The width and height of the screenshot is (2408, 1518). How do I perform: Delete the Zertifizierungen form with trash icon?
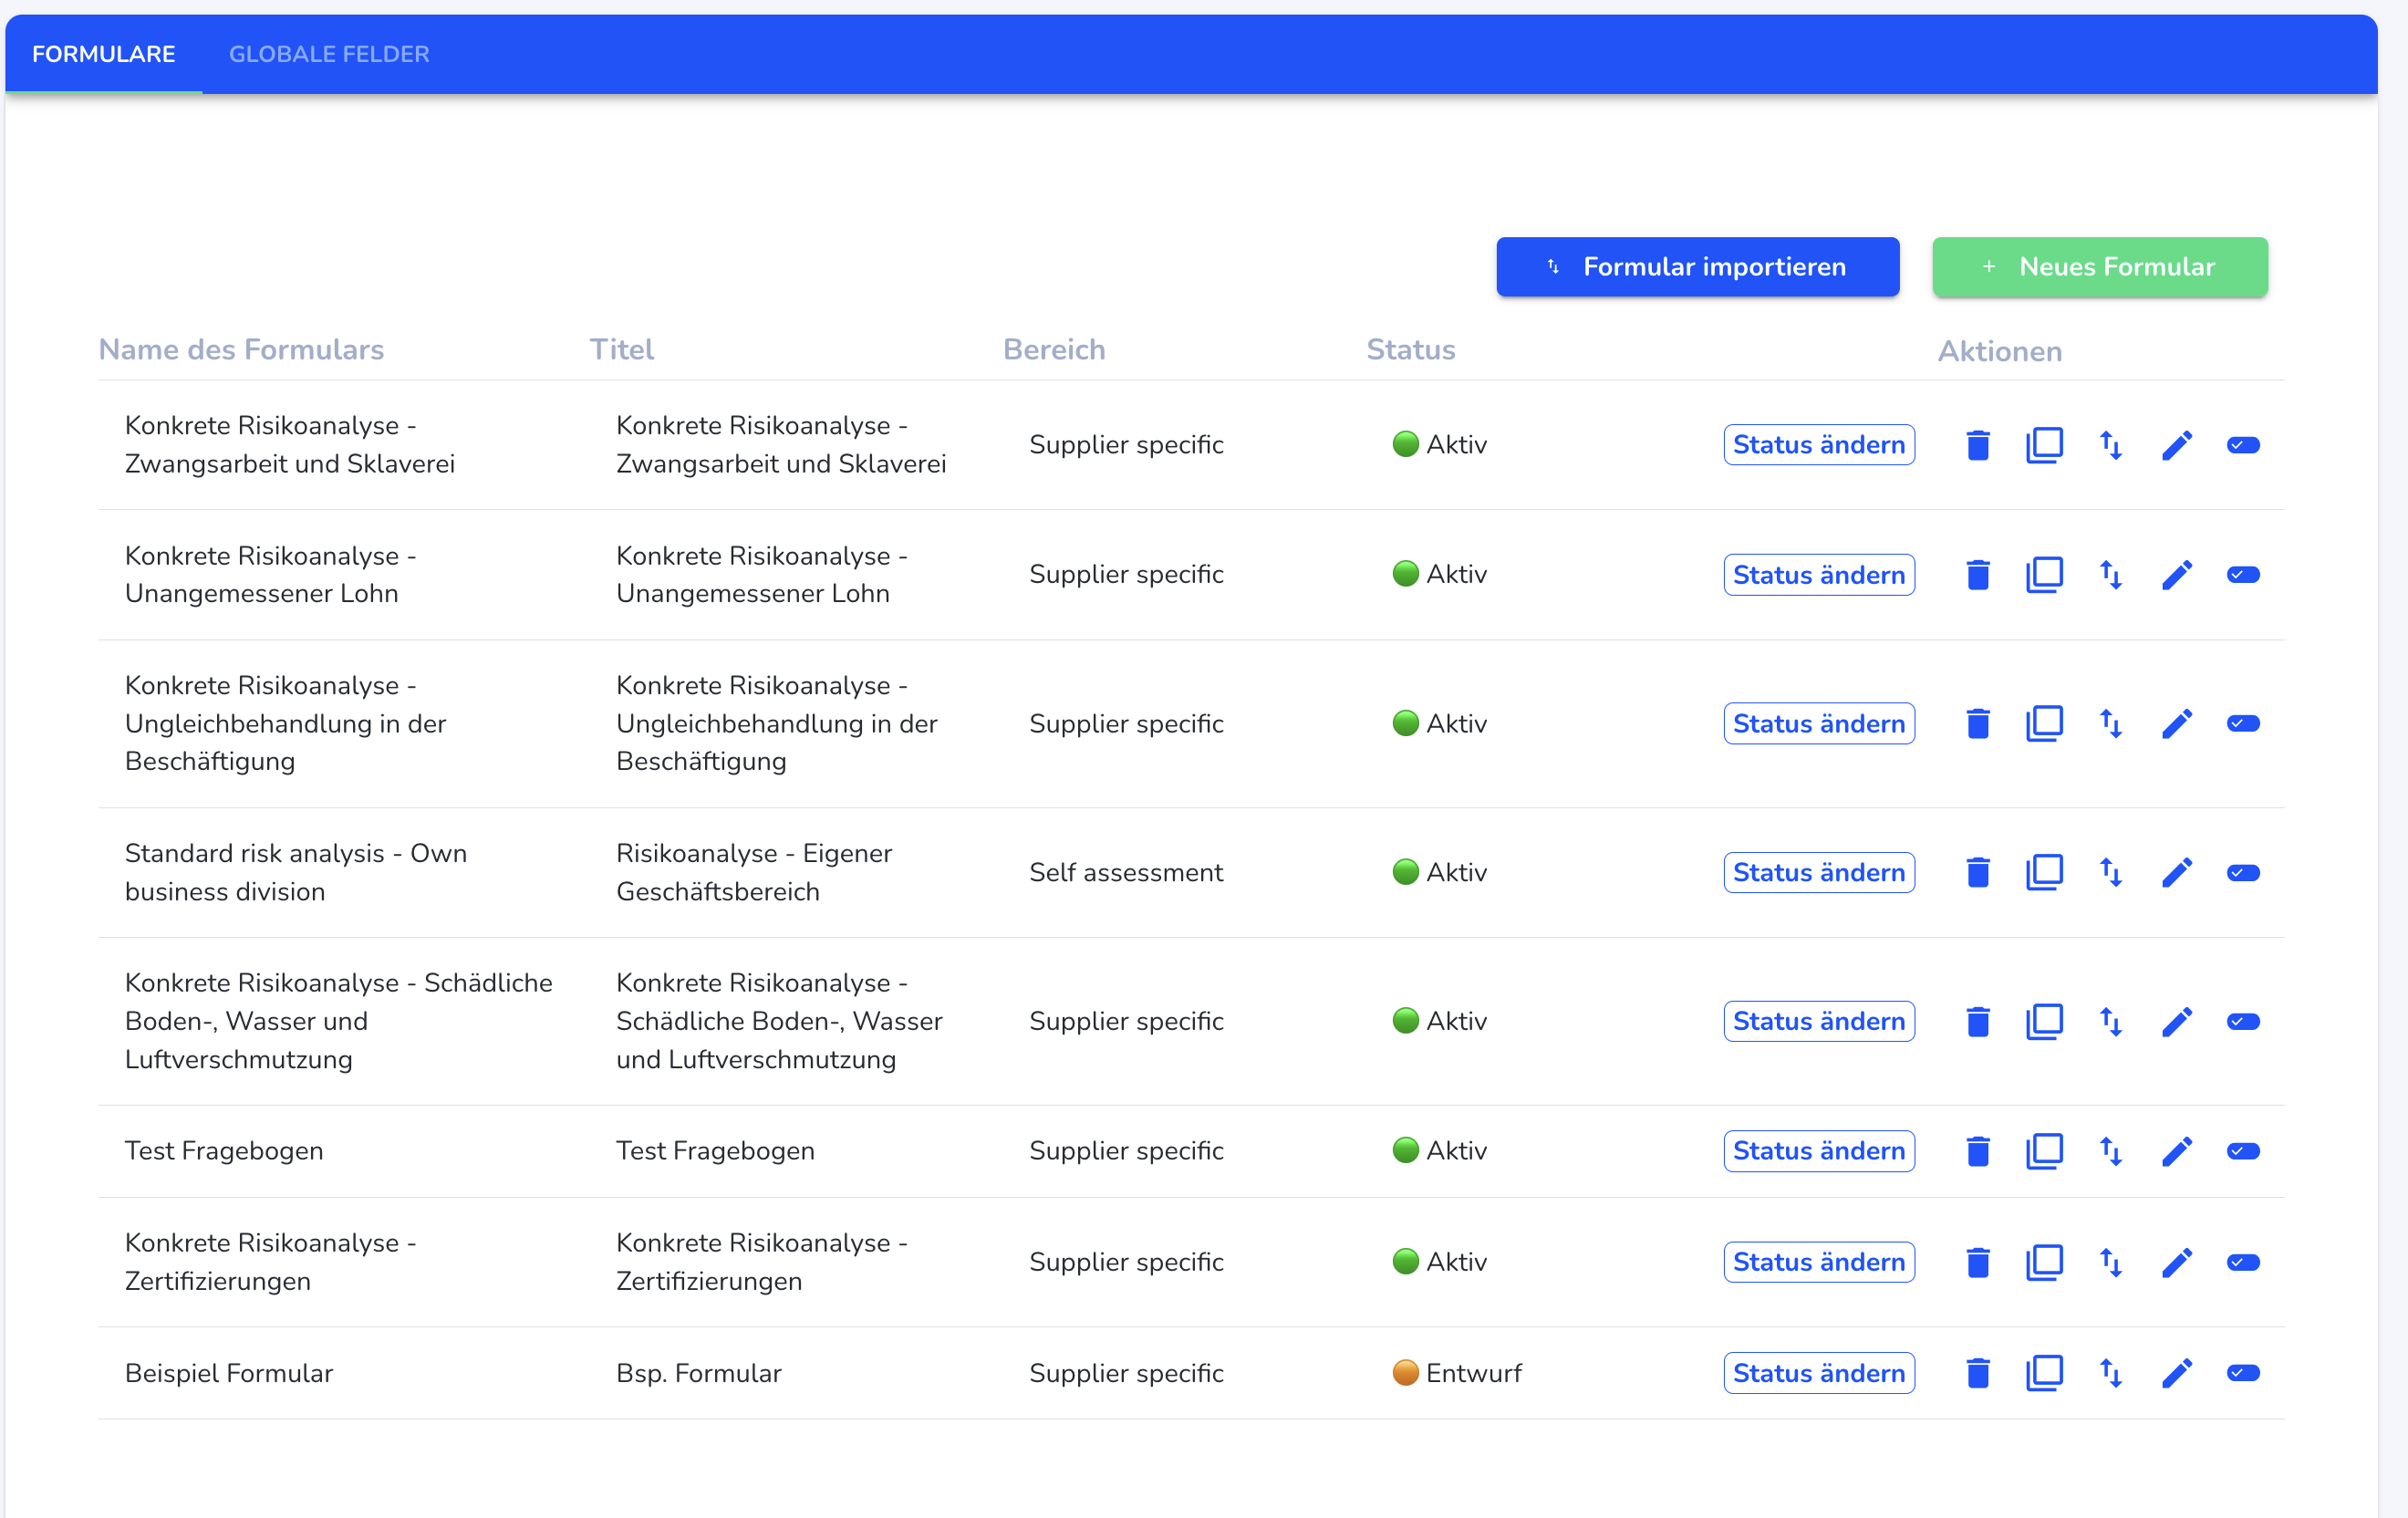1977,1262
